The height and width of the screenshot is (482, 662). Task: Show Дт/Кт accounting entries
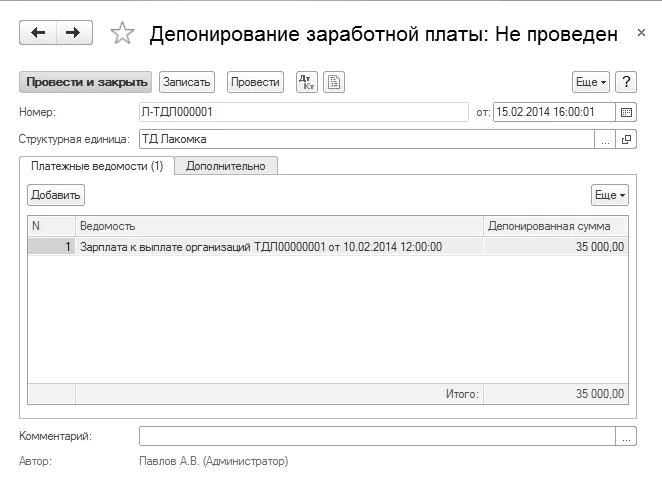pos(307,82)
